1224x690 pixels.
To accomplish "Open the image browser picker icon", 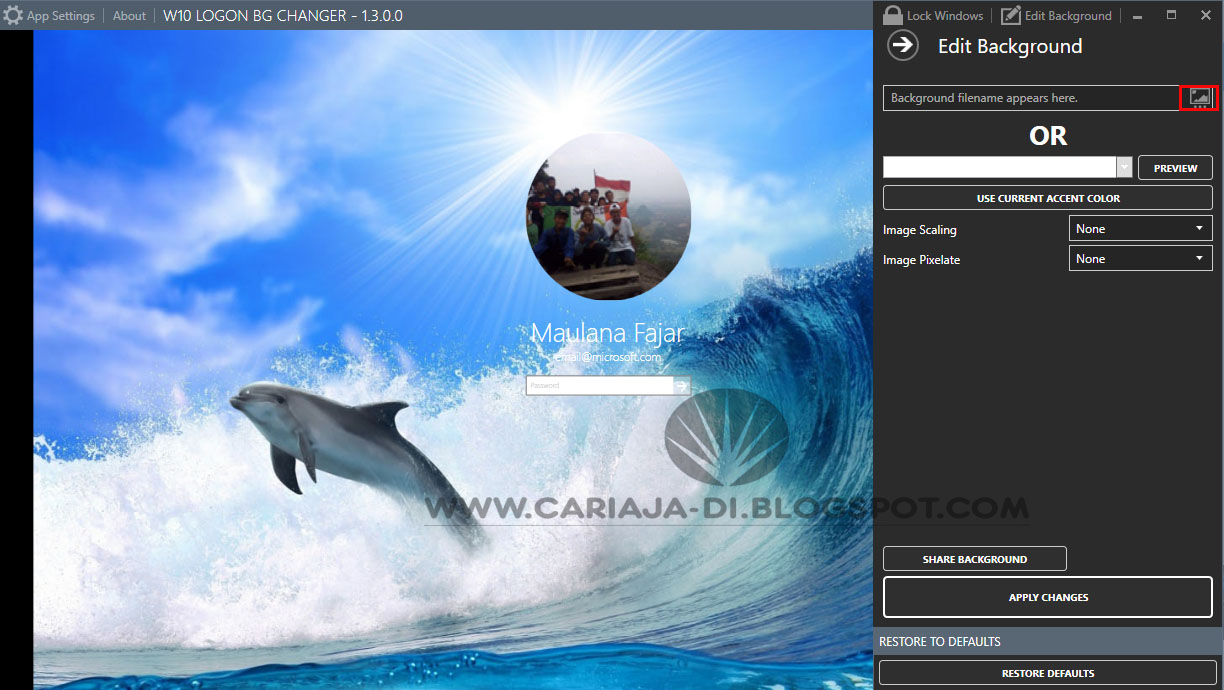I will click(x=1198, y=97).
